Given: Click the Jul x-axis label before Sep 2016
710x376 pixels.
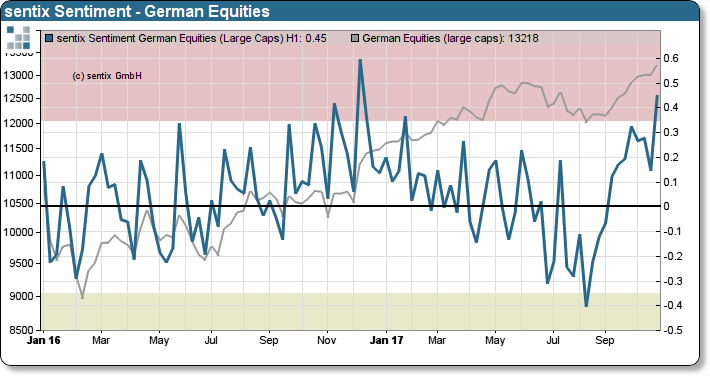Looking at the screenshot, I should point(211,340).
